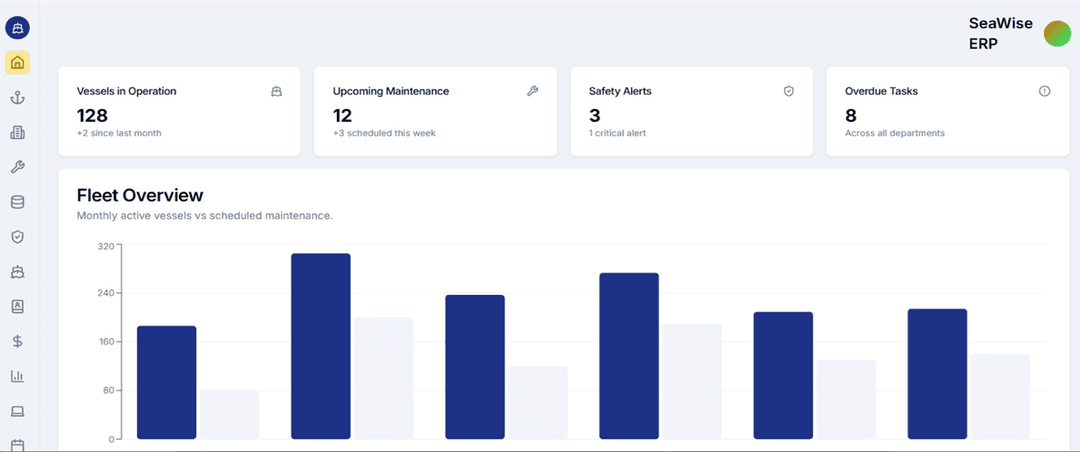This screenshot has width=1080, height=452.
Task: Click the building icon in sidebar
Action: point(17,133)
